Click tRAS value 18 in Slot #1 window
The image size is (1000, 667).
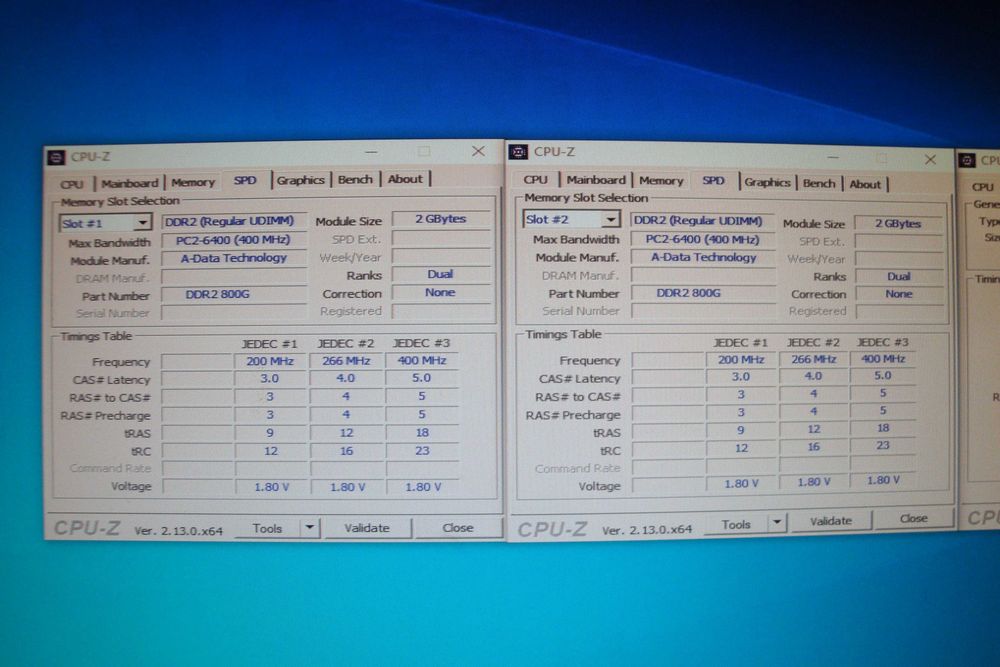tap(422, 432)
